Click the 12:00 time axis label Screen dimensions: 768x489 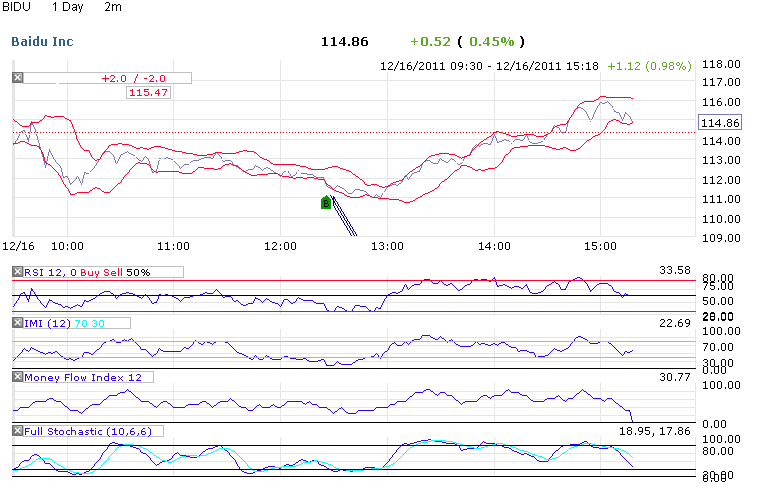pyautogui.click(x=280, y=246)
